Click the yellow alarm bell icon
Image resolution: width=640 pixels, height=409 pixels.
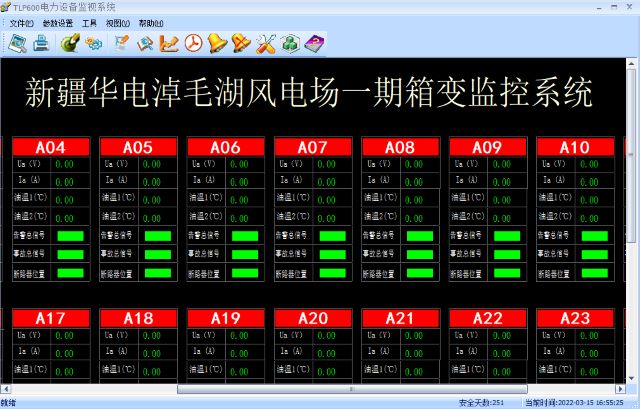[x=217, y=43]
